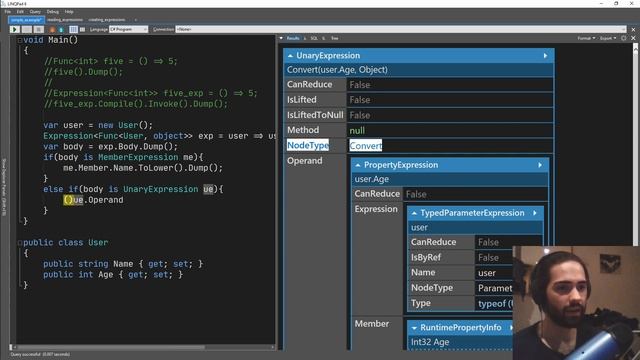Click the IsLiftedToNull row label
The image size is (640, 360).
(x=315, y=115)
